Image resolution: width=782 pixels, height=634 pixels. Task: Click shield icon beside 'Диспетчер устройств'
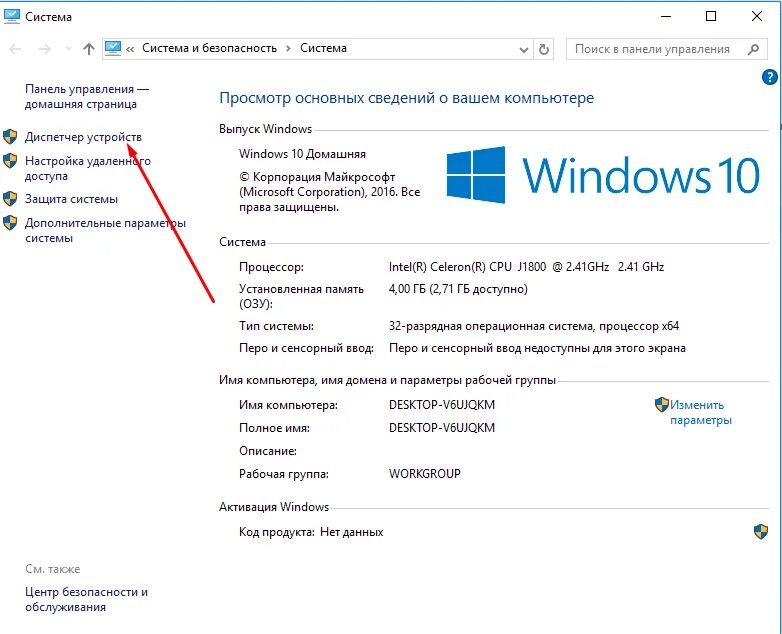[x=10, y=136]
